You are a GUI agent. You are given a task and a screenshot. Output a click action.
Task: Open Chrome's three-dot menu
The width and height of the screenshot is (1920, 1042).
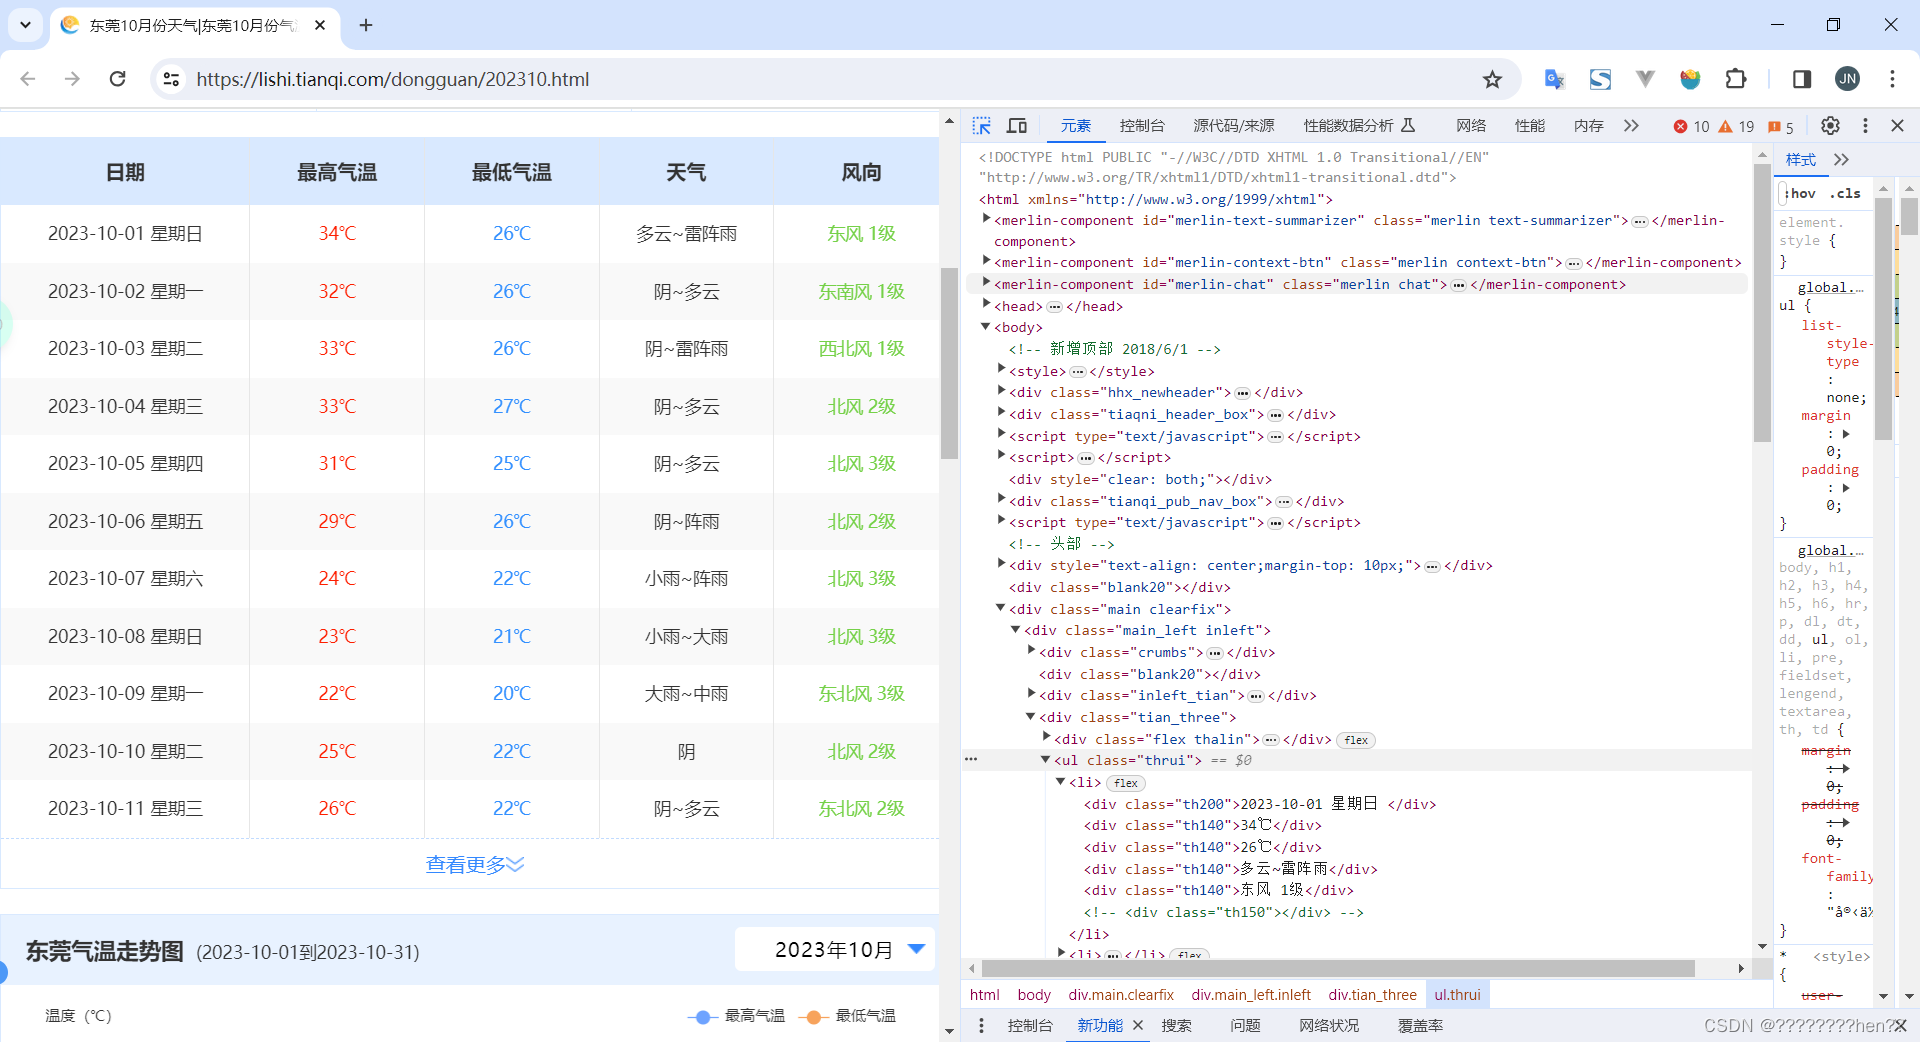1892,79
